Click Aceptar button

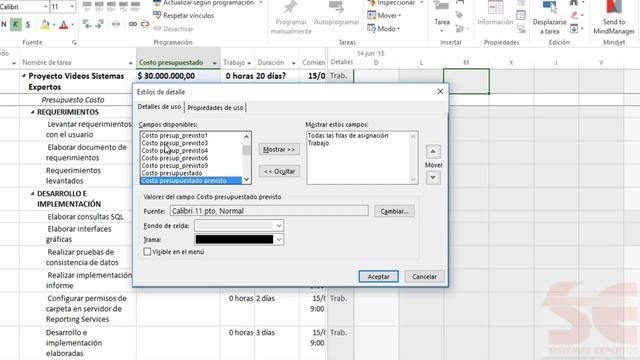tap(378, 276)
